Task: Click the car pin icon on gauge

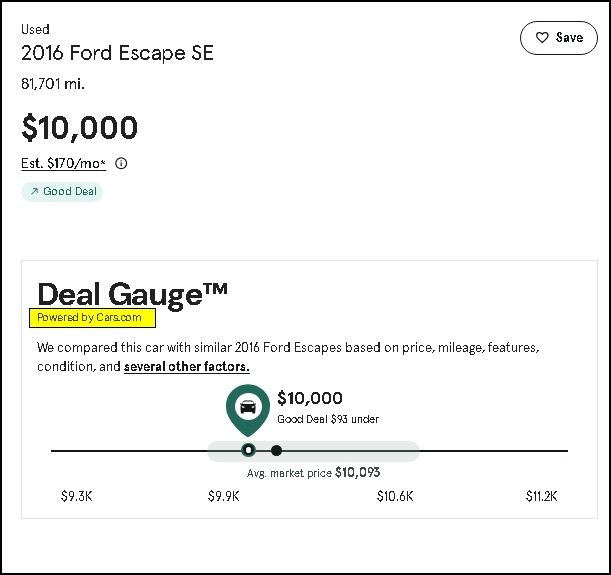Action: tap(248, 407)
